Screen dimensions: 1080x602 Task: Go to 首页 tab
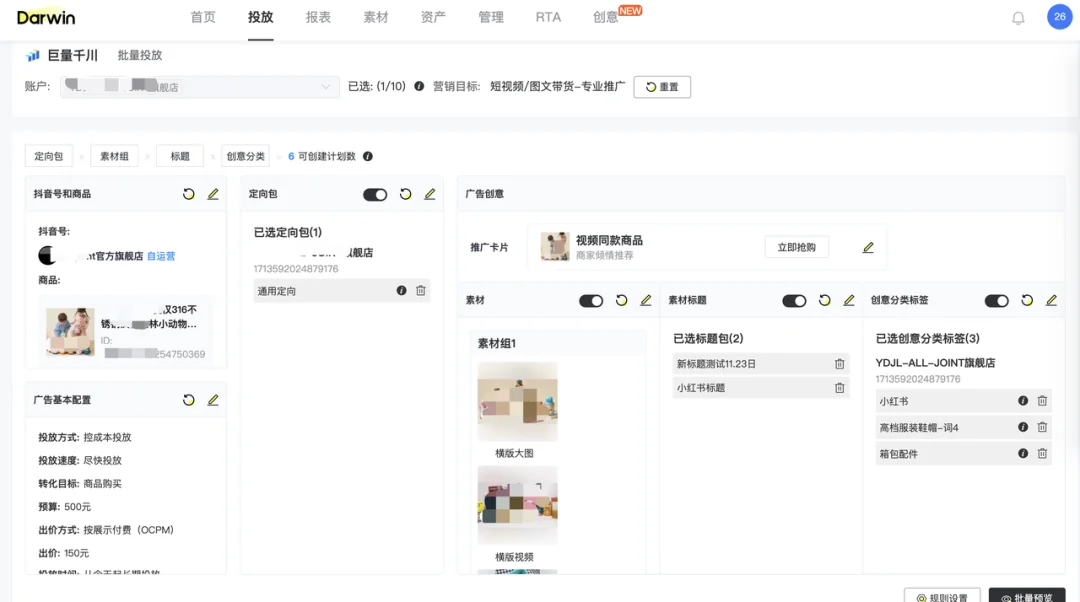(203, 17)
